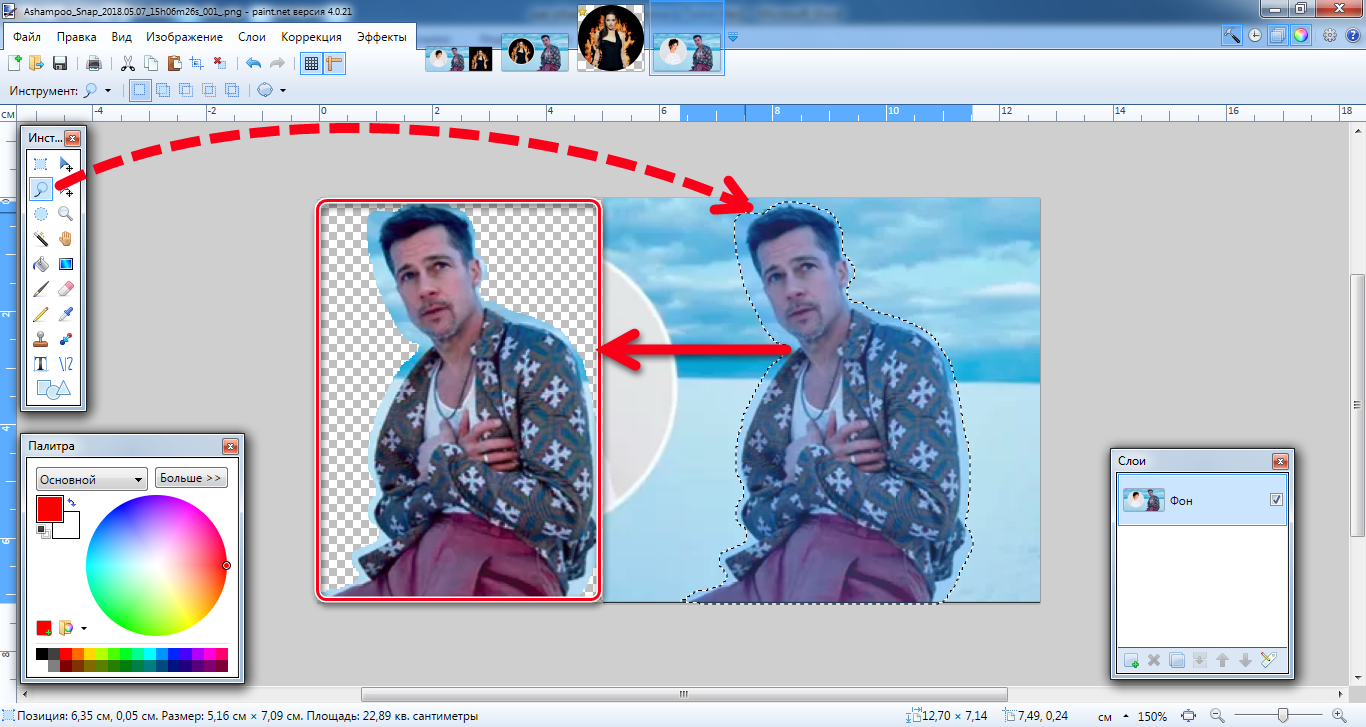Toggle the Tools window visibility
The width and height of the screenshot is (1366, 727).
(x=1232, y=35)
